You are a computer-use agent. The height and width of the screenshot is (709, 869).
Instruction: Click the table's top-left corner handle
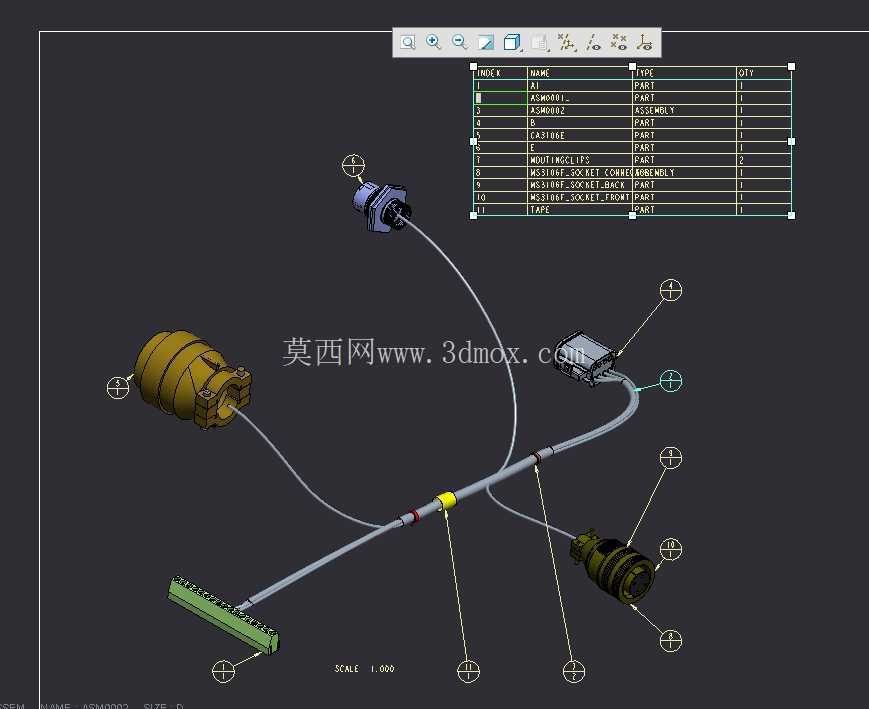point(473,67)
